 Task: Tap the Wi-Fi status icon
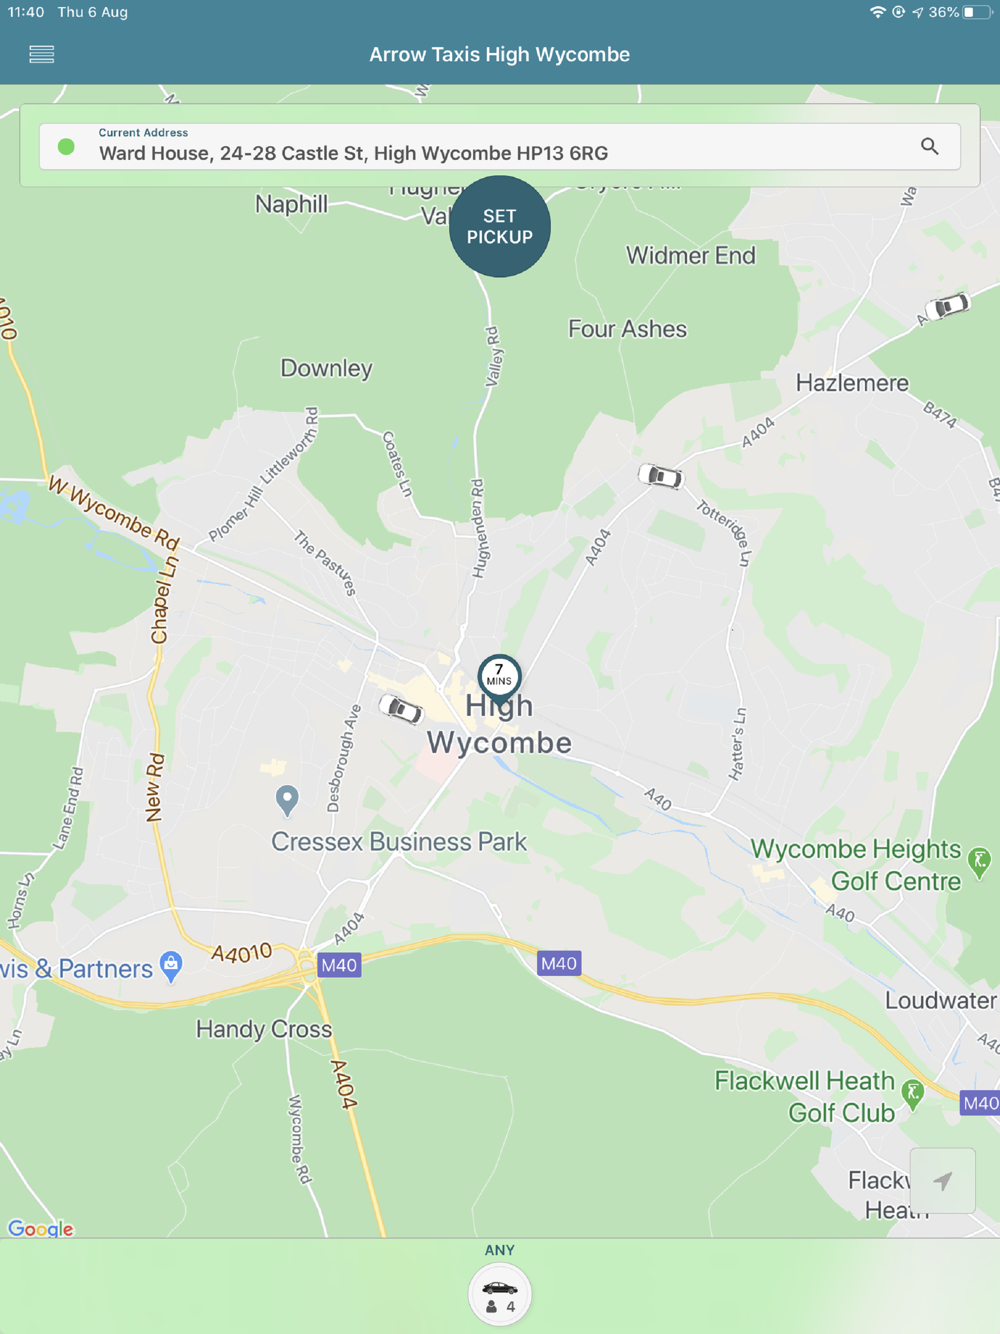coord(877,12)
